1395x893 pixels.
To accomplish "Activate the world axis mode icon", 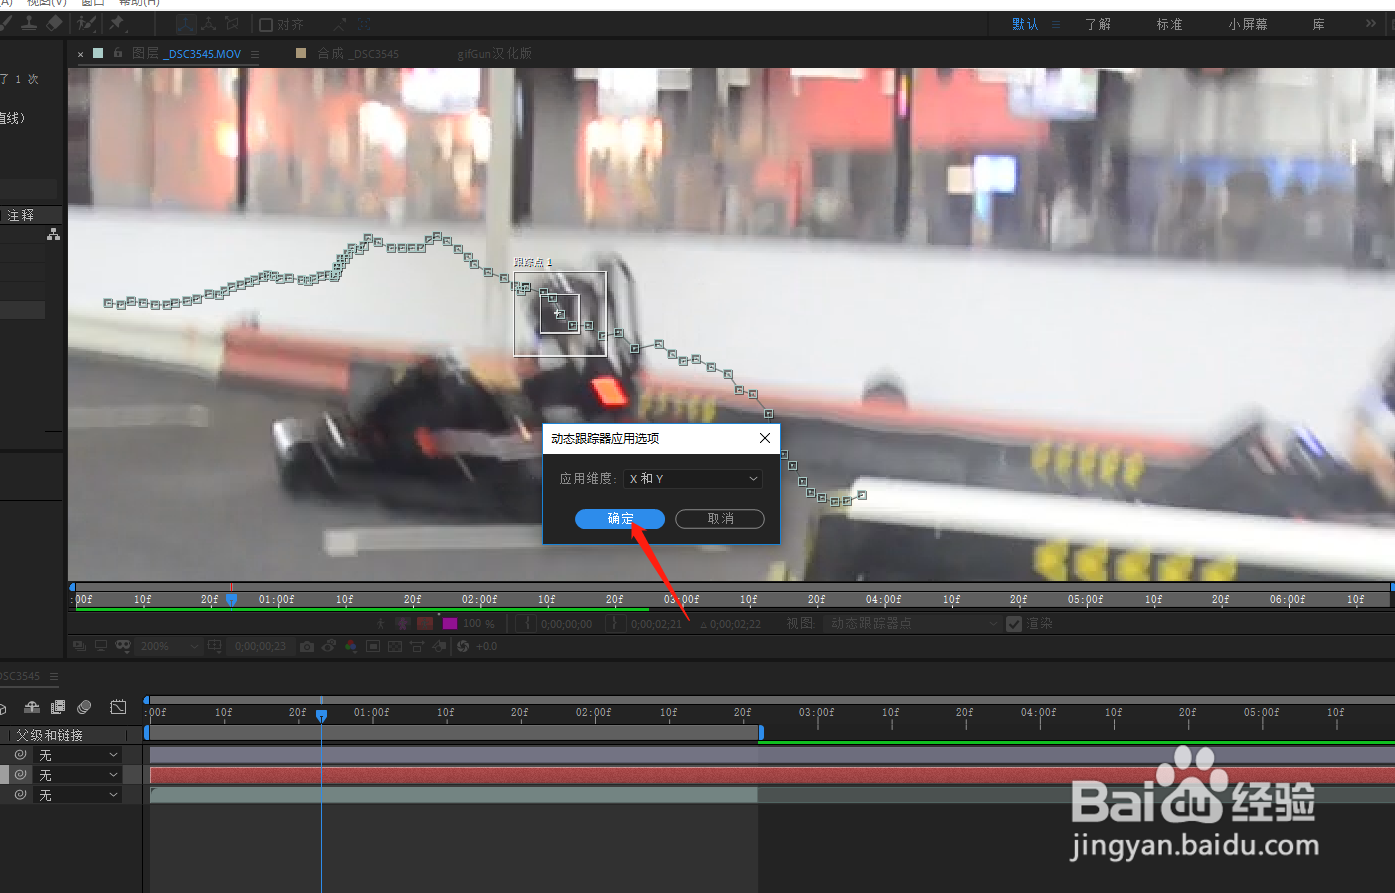I will (x=208, y=24).
